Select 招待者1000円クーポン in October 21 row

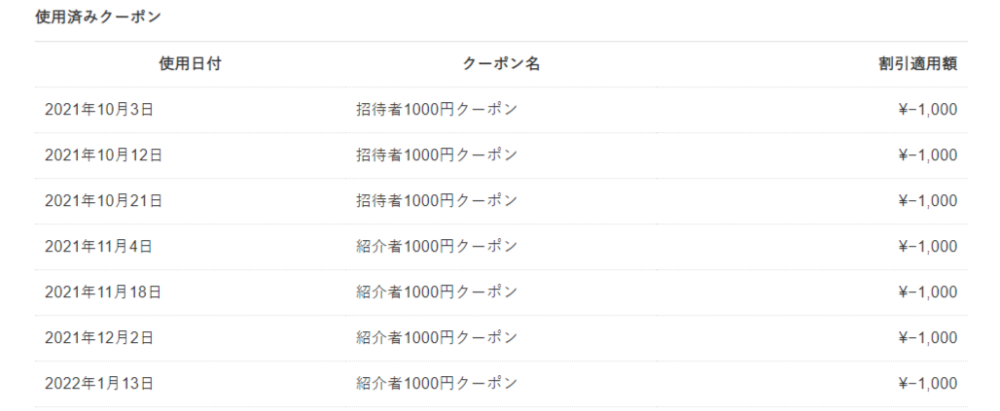pyautogui.click(x=436, y=201)
